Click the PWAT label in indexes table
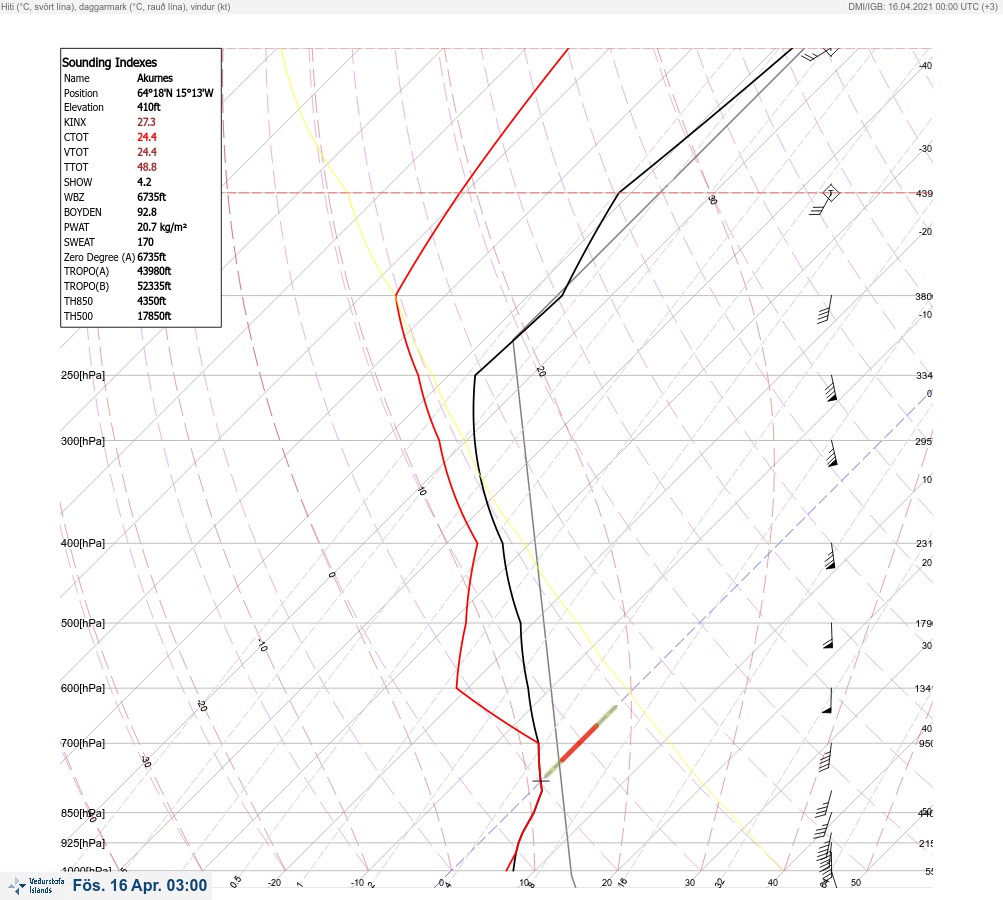This screenshot has height=900, width=1003. click(77, 227)
